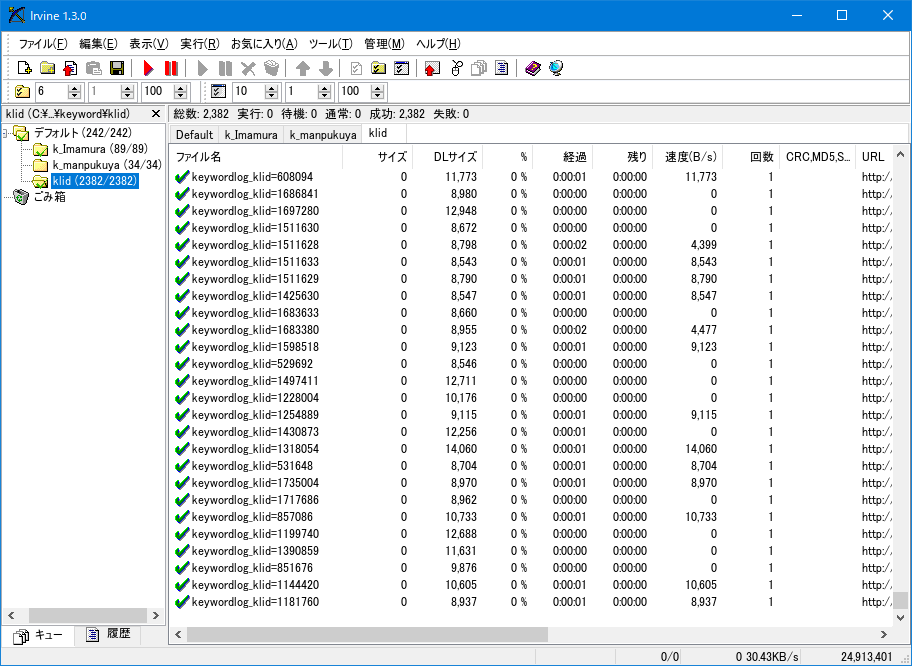912x666 pixels.
Task: Open the ファイル(F) menu
Action: [x=43, y=44]
